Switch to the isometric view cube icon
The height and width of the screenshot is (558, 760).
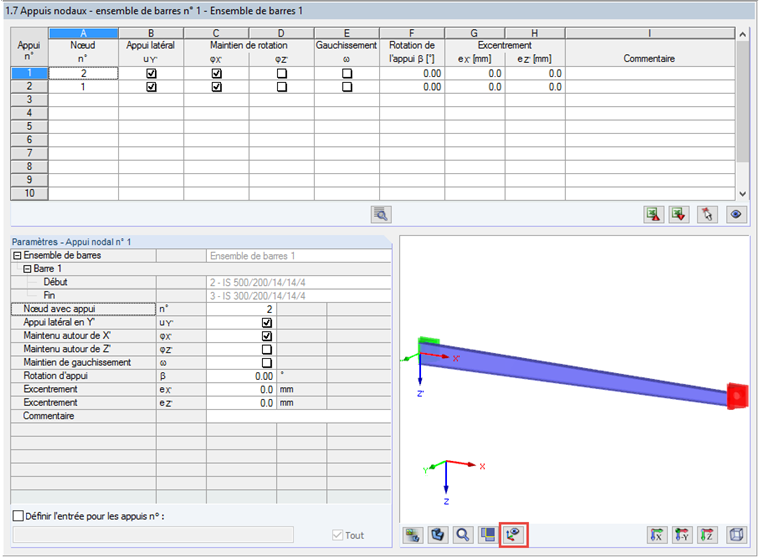click(x=736, y=535)
